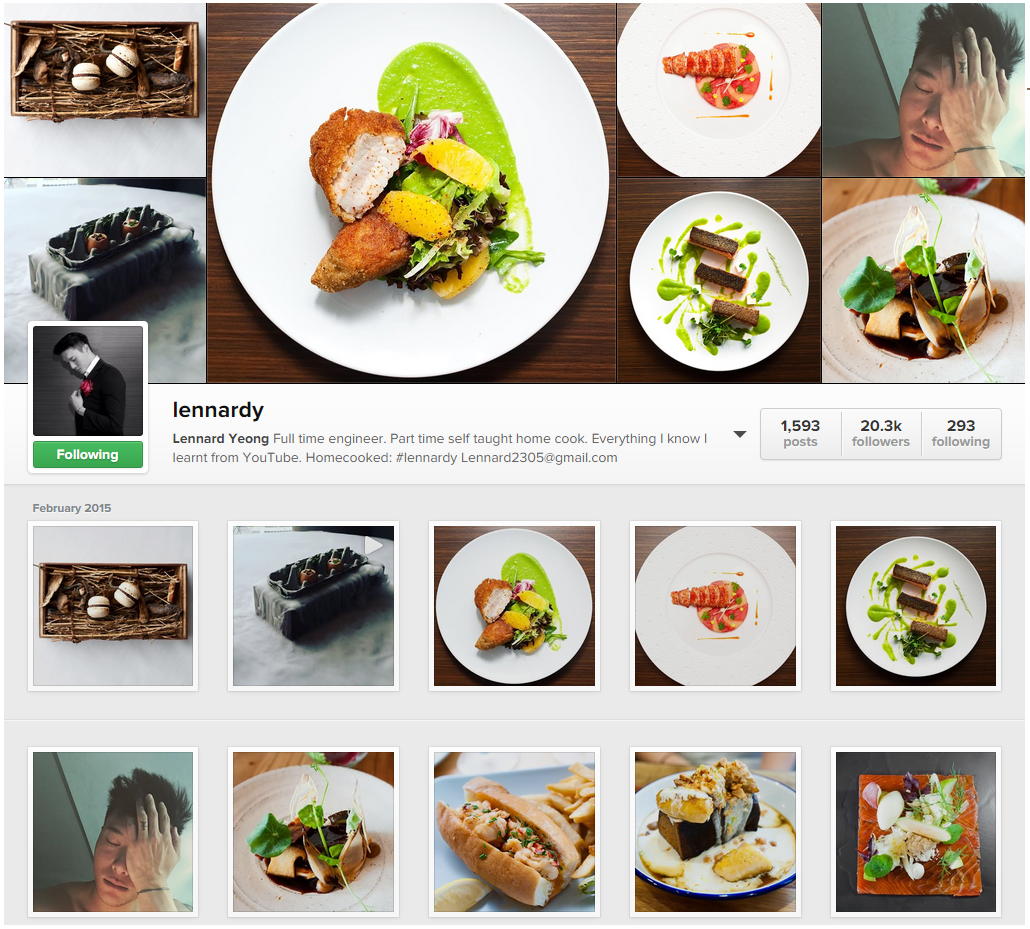Click the lennardy username heading

click(x=218, y=410)
